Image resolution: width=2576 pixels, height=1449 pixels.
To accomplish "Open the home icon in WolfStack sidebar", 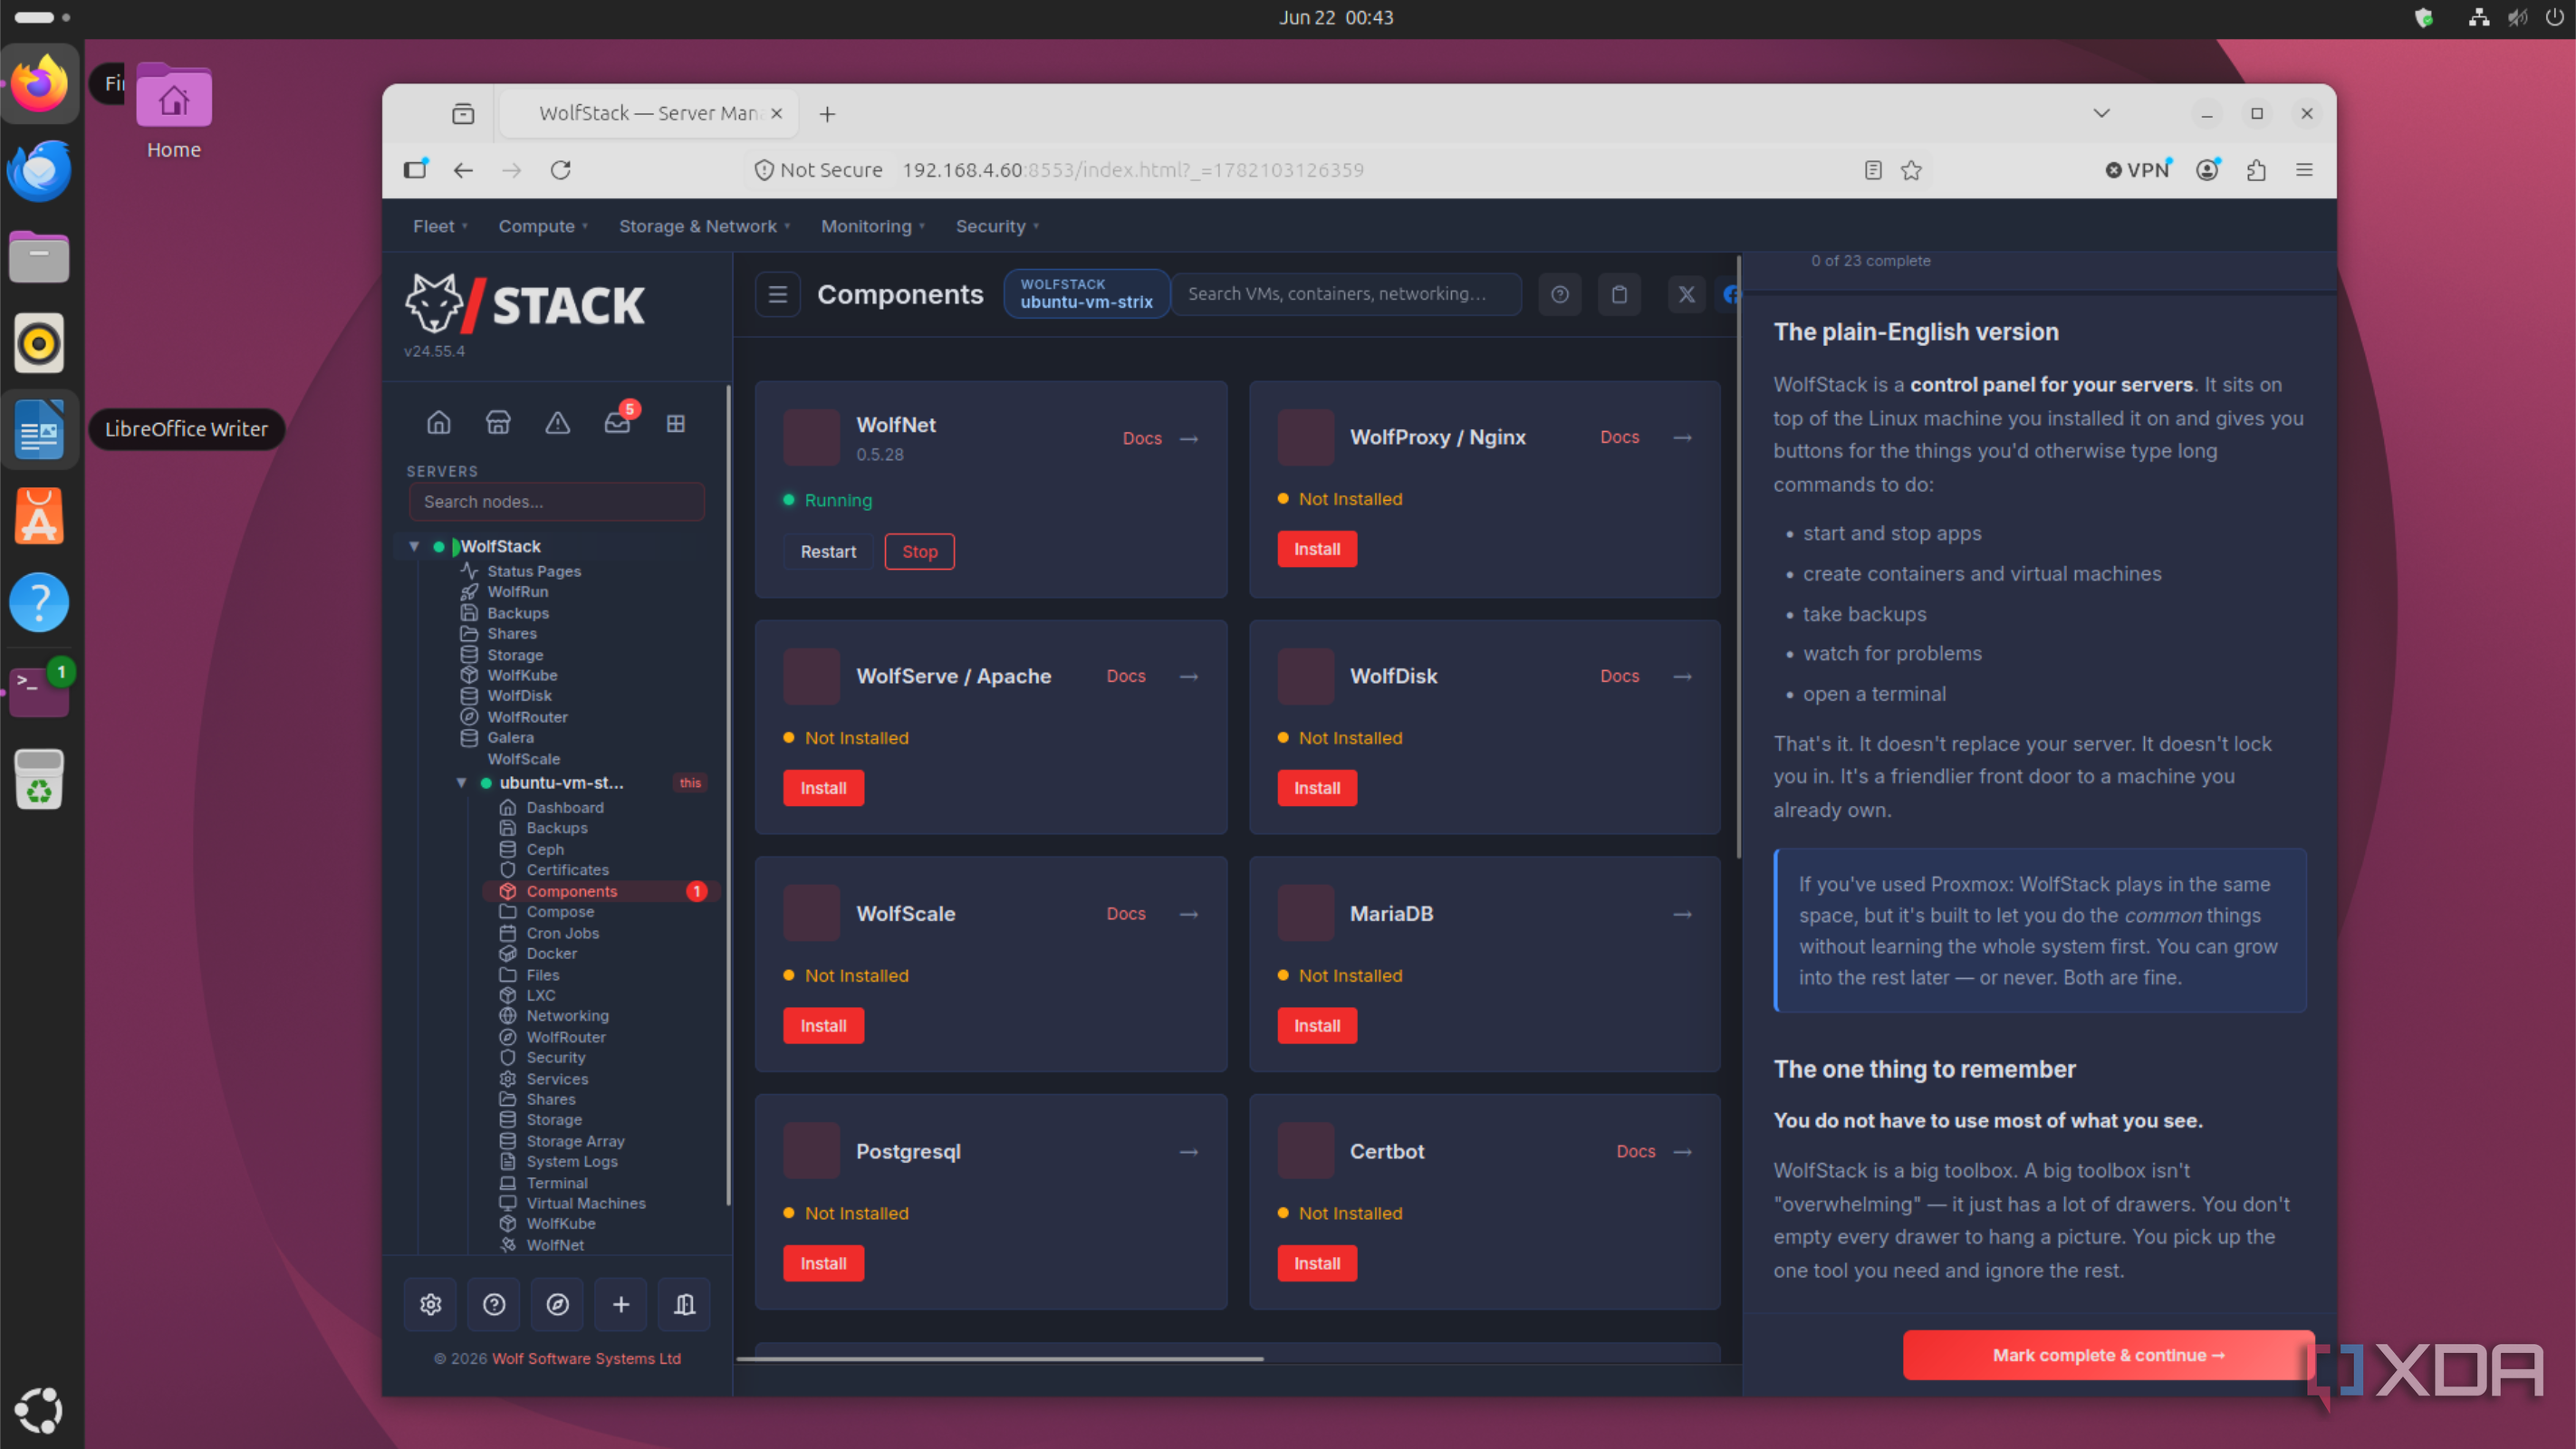I will pos(439,423).
